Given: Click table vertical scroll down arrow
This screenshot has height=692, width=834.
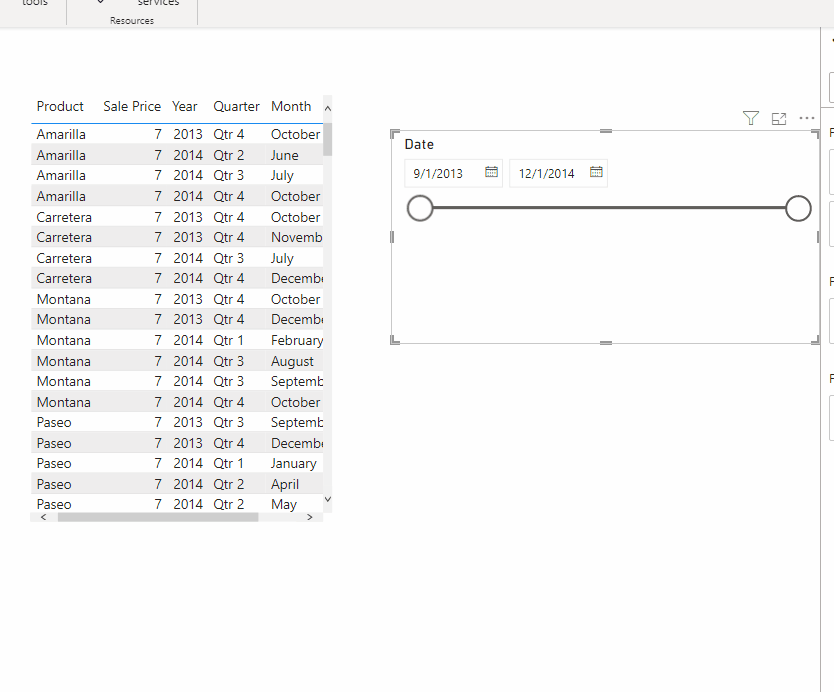Looking at the screenshot, I should 328,499.
